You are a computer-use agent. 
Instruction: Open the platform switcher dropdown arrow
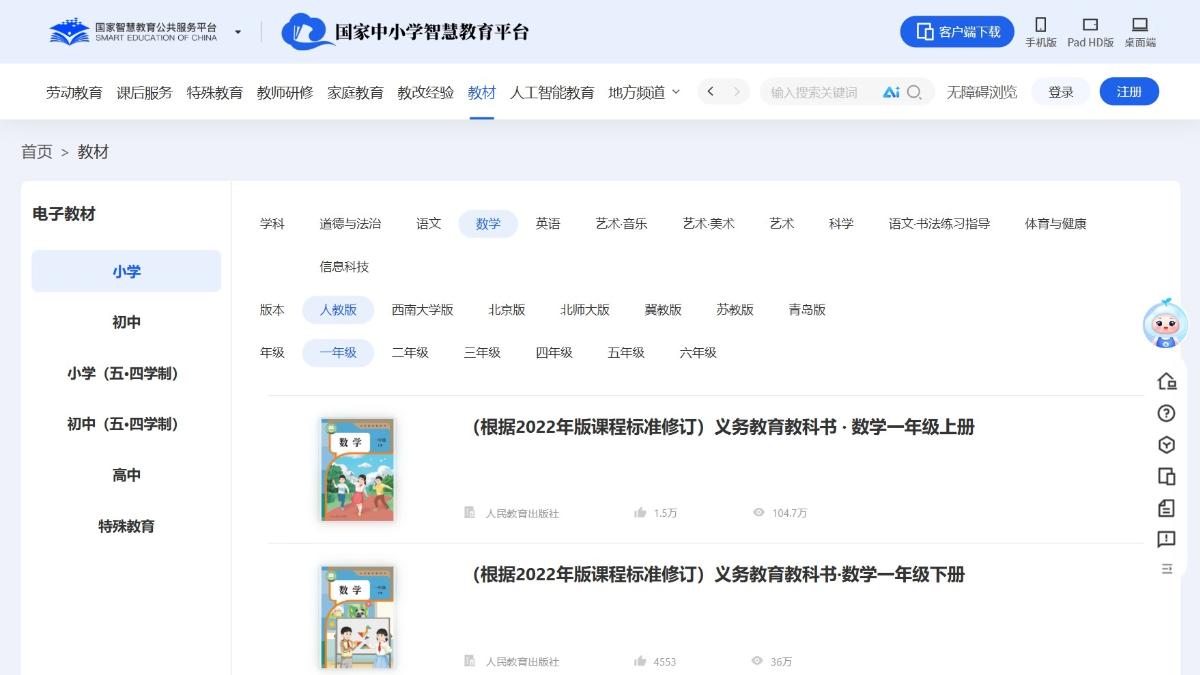[238, 32]
